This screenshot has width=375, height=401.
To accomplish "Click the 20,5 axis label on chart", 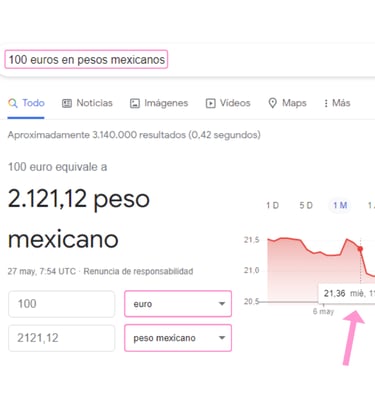I will pos(251,301).
